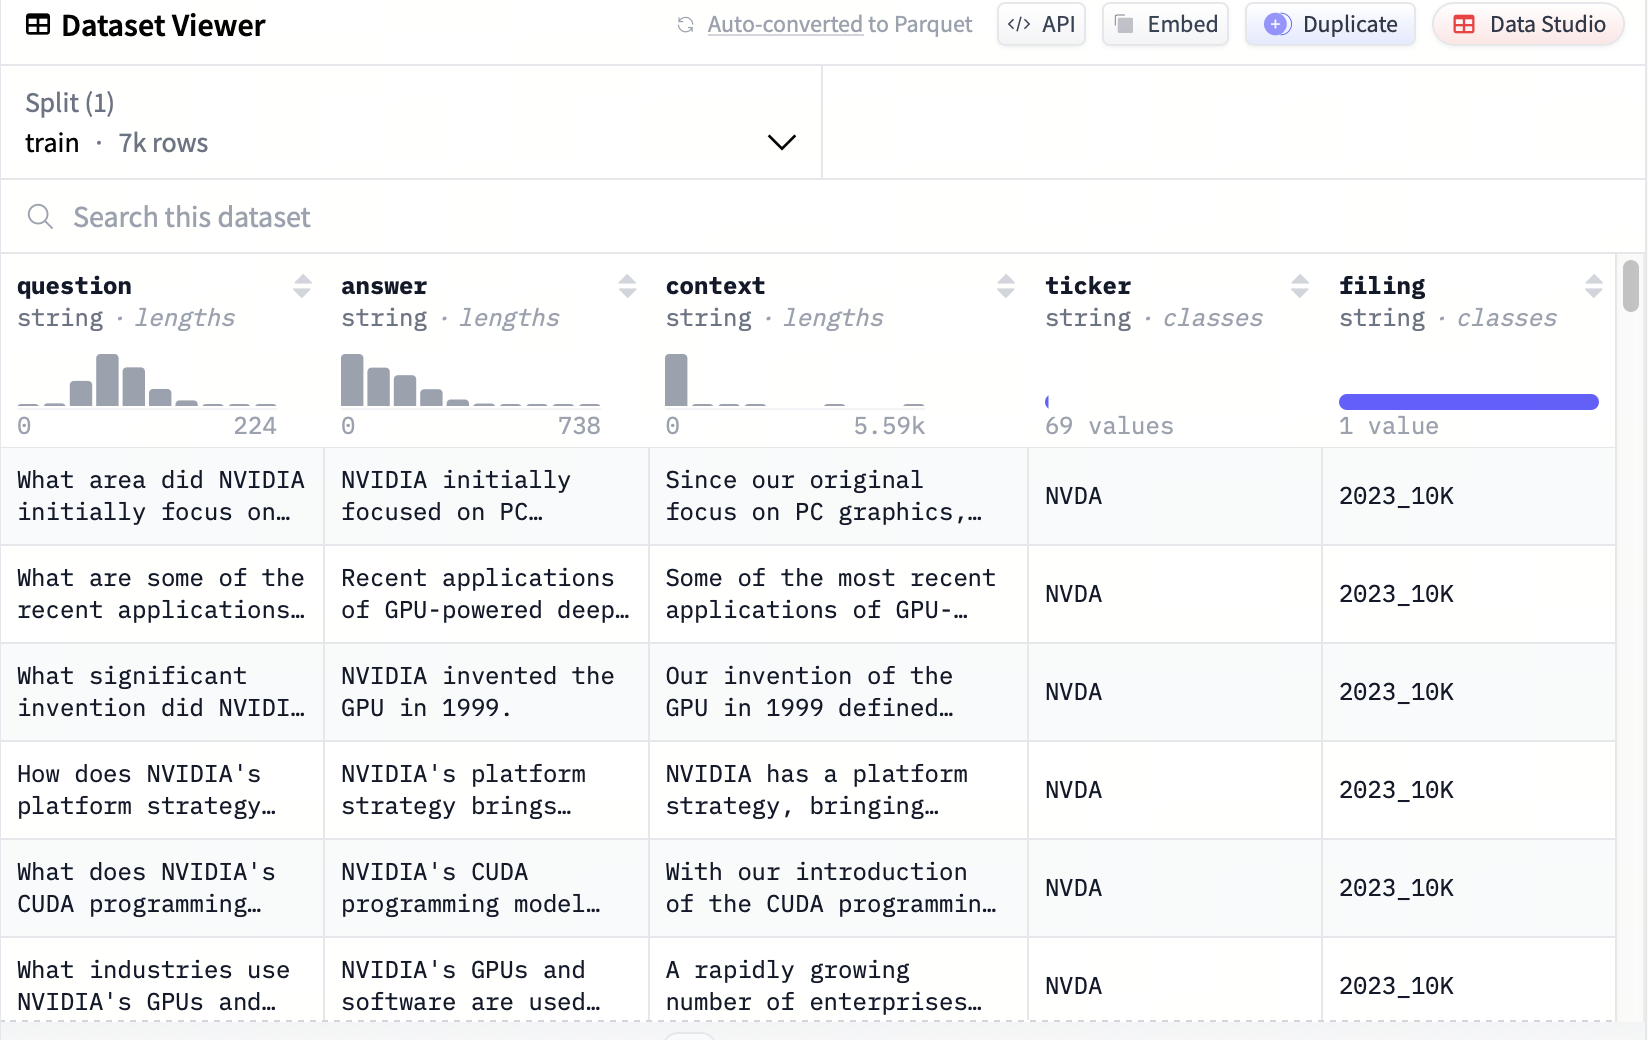Sort by the answer column
The image size is (1648, 1040).
[x=627, y=286]
